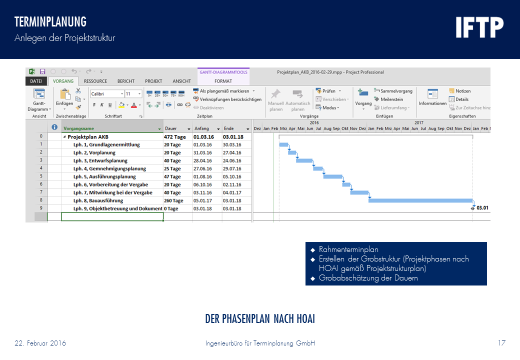The width and height of the screenshot is (520, 360).
Task: Insert a Sammelvorgang summary task
Action: tap(393, 91)
